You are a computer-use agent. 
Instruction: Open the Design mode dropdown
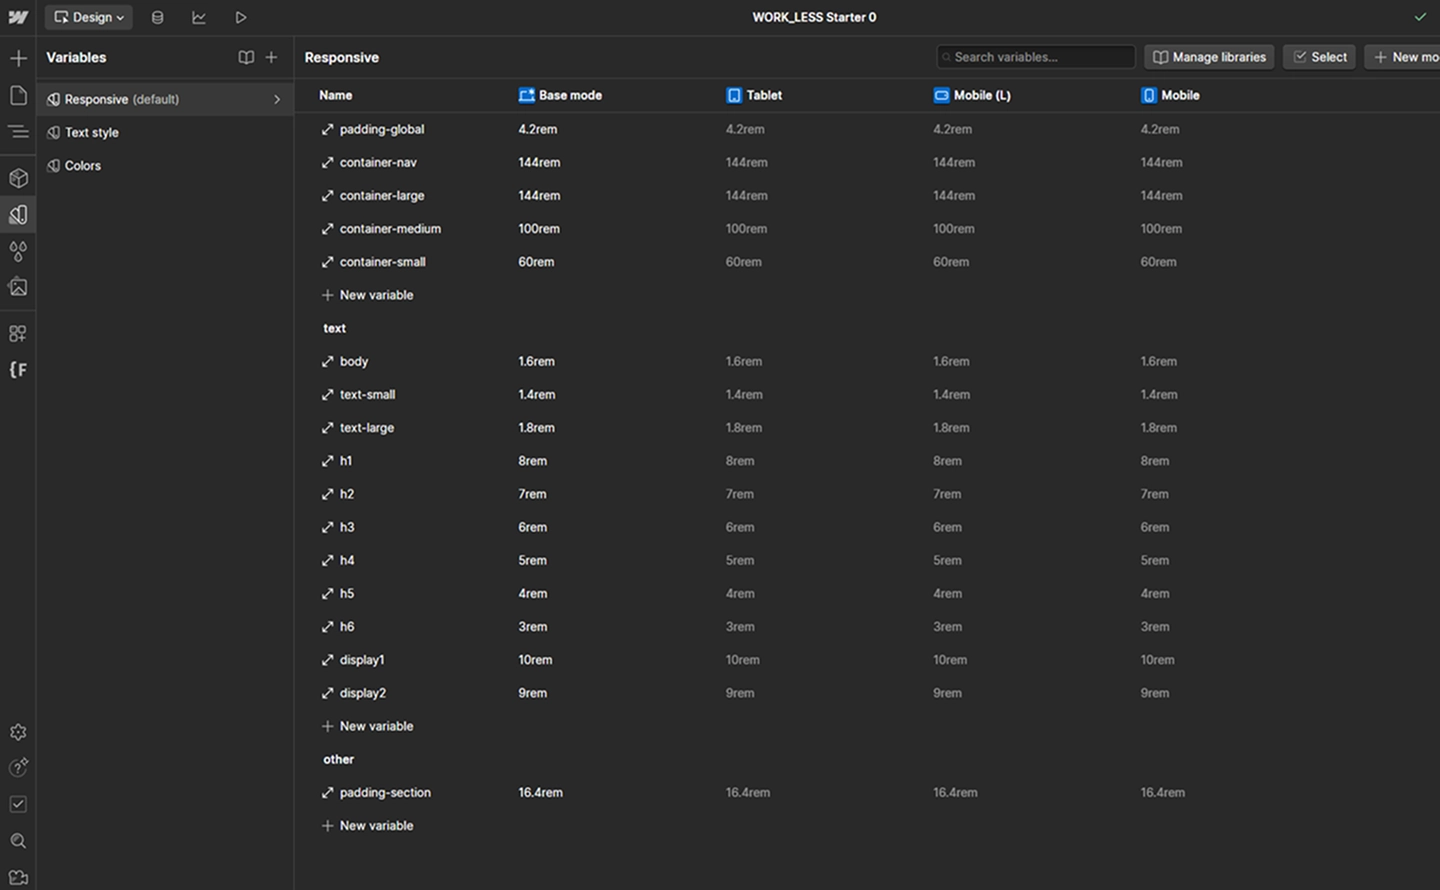tap(88, 17)
